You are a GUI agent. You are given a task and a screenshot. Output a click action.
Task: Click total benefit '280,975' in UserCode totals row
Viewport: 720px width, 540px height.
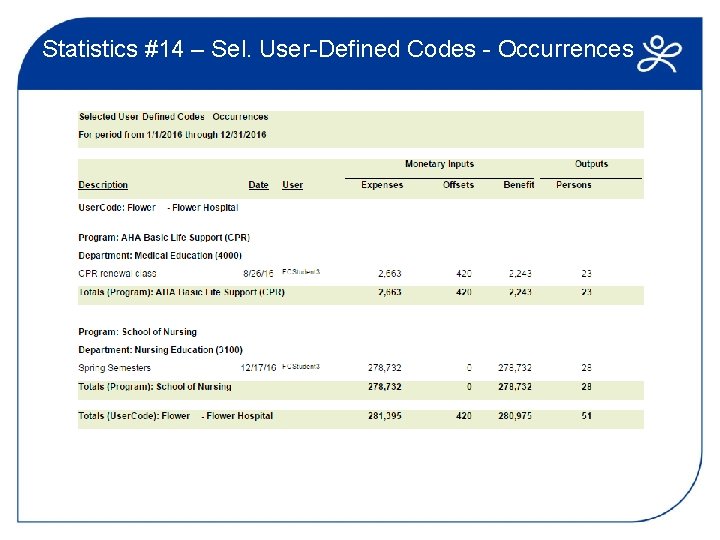[515, 416]
